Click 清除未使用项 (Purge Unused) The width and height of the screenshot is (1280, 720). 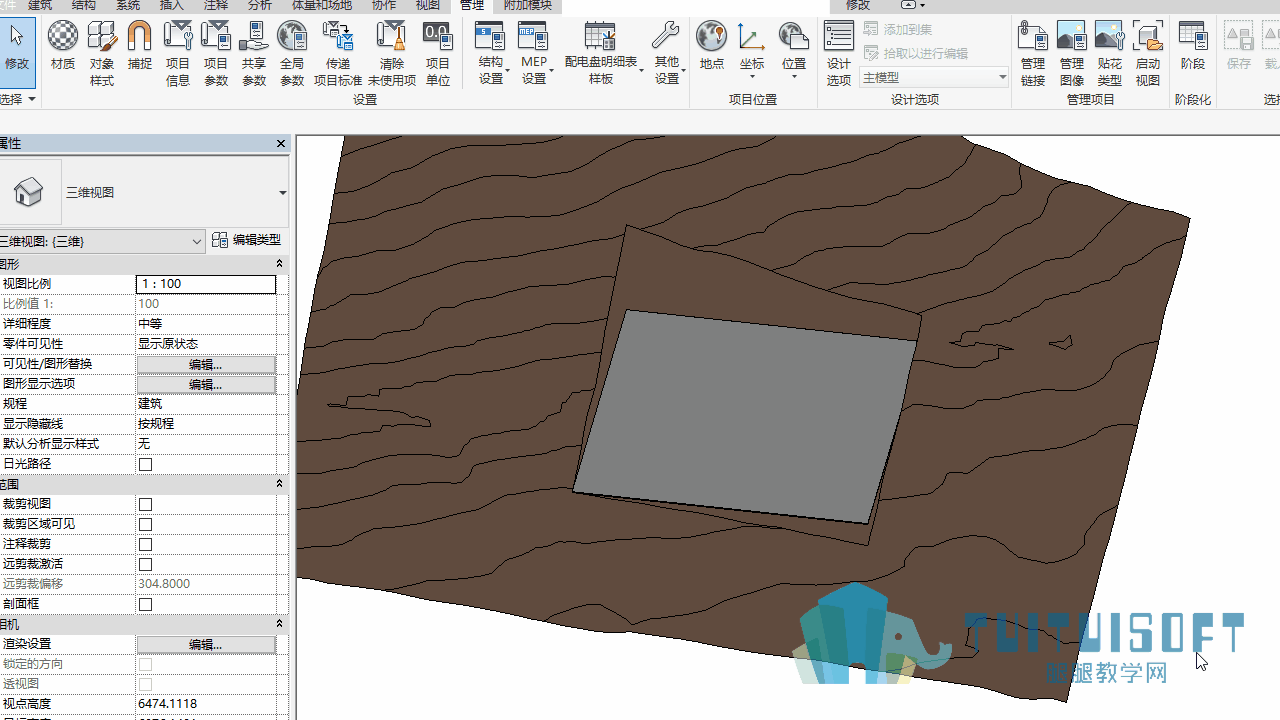click(392, 54)
